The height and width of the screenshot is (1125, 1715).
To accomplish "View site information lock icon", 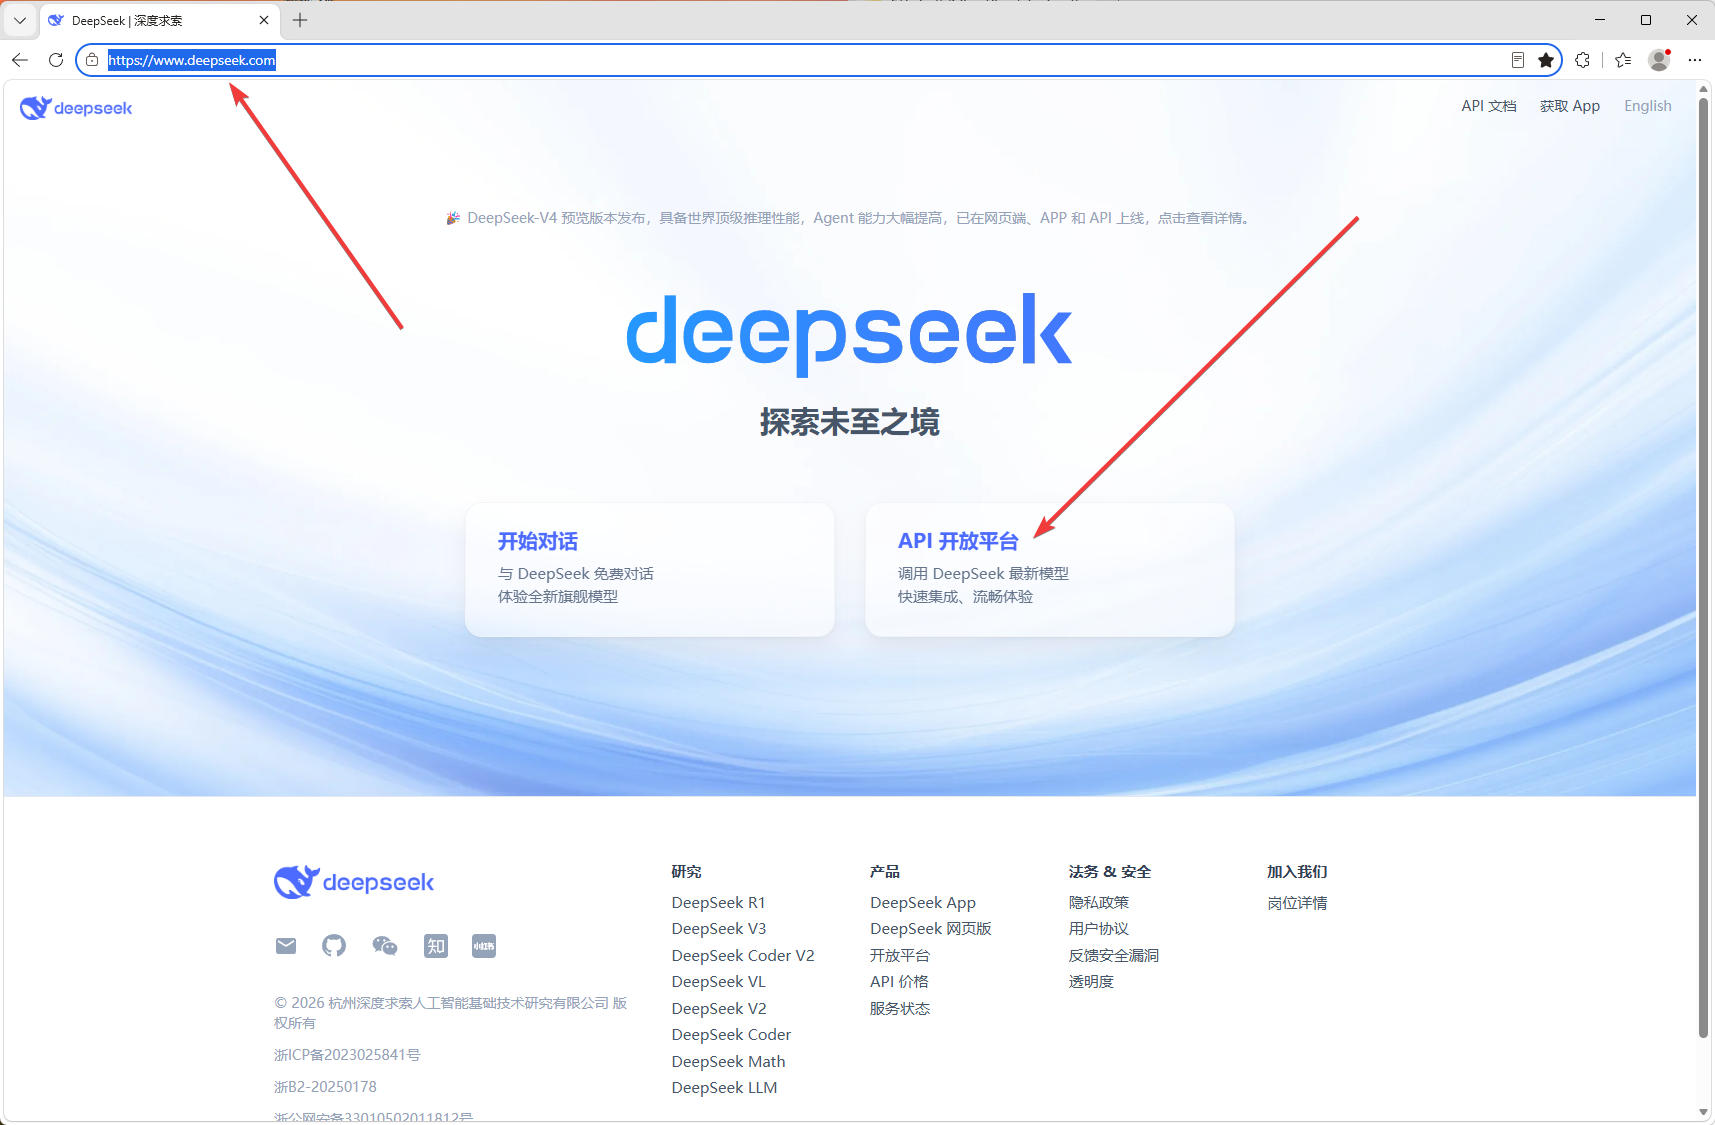I will [x=92, y=60].
